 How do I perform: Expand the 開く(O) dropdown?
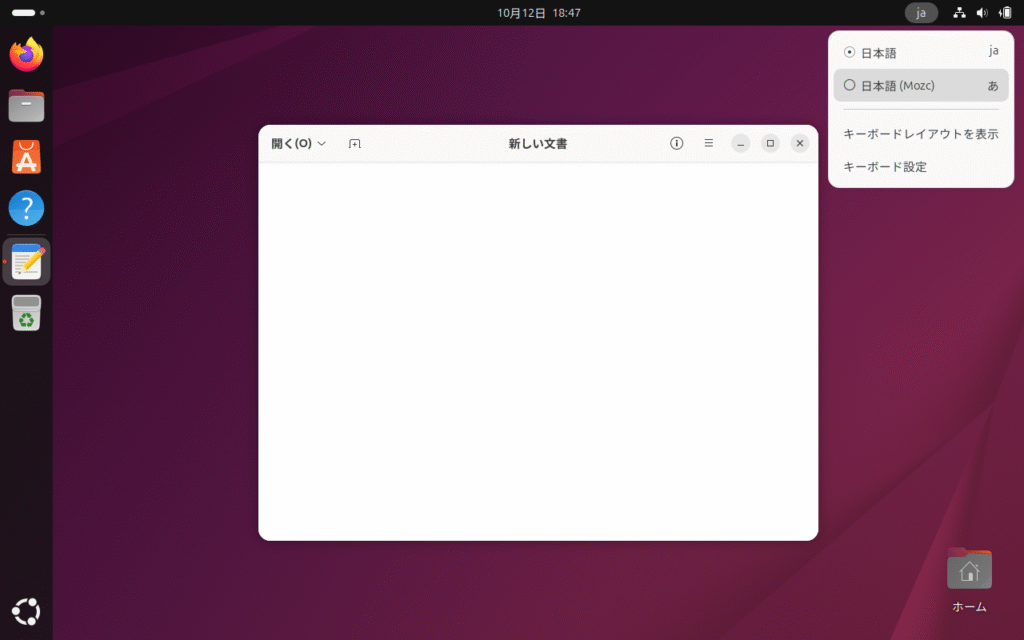[x=299, y=144]
